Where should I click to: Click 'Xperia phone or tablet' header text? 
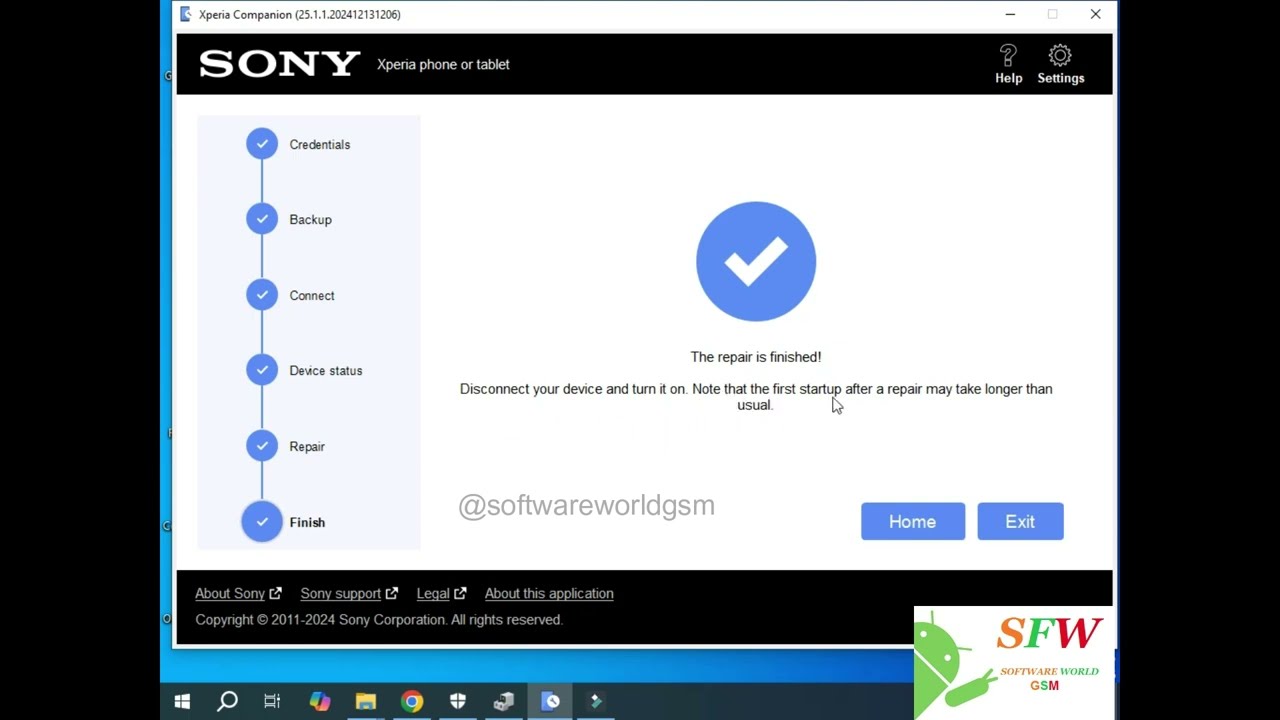[x=443, y=64]
